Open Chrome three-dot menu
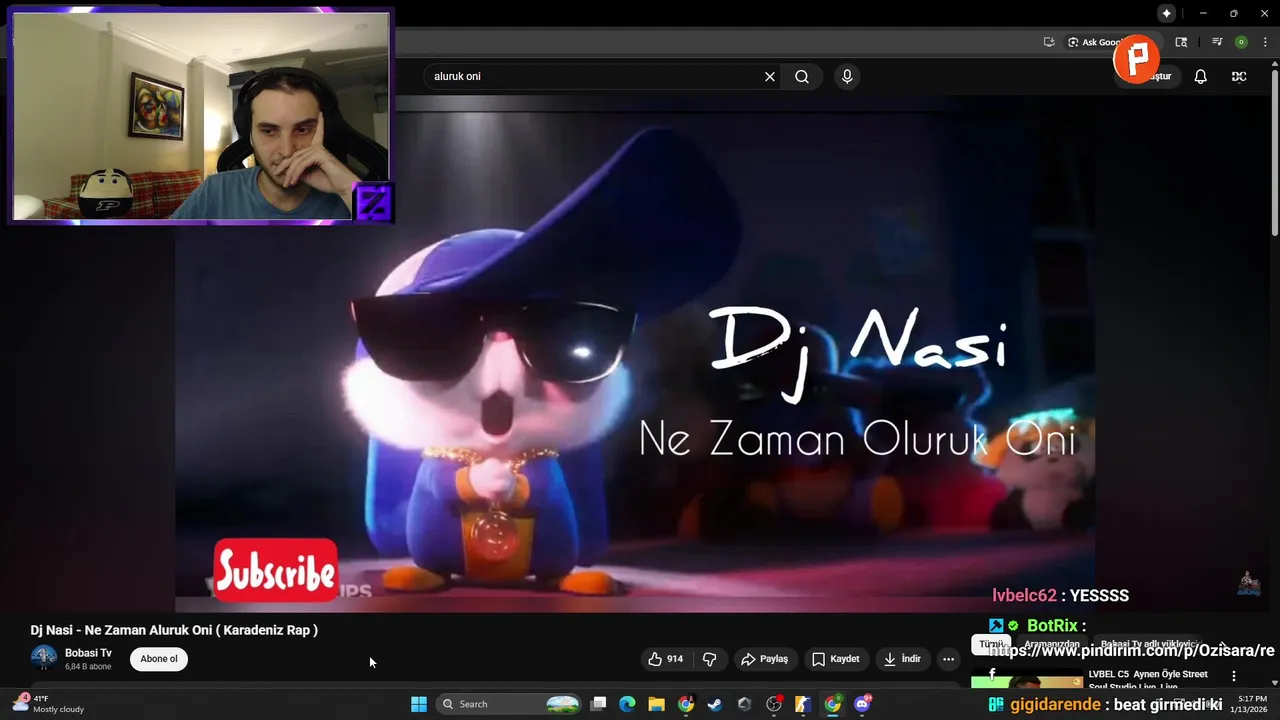The width and height of the screenshot is (1280, 720). [1265, 42]
